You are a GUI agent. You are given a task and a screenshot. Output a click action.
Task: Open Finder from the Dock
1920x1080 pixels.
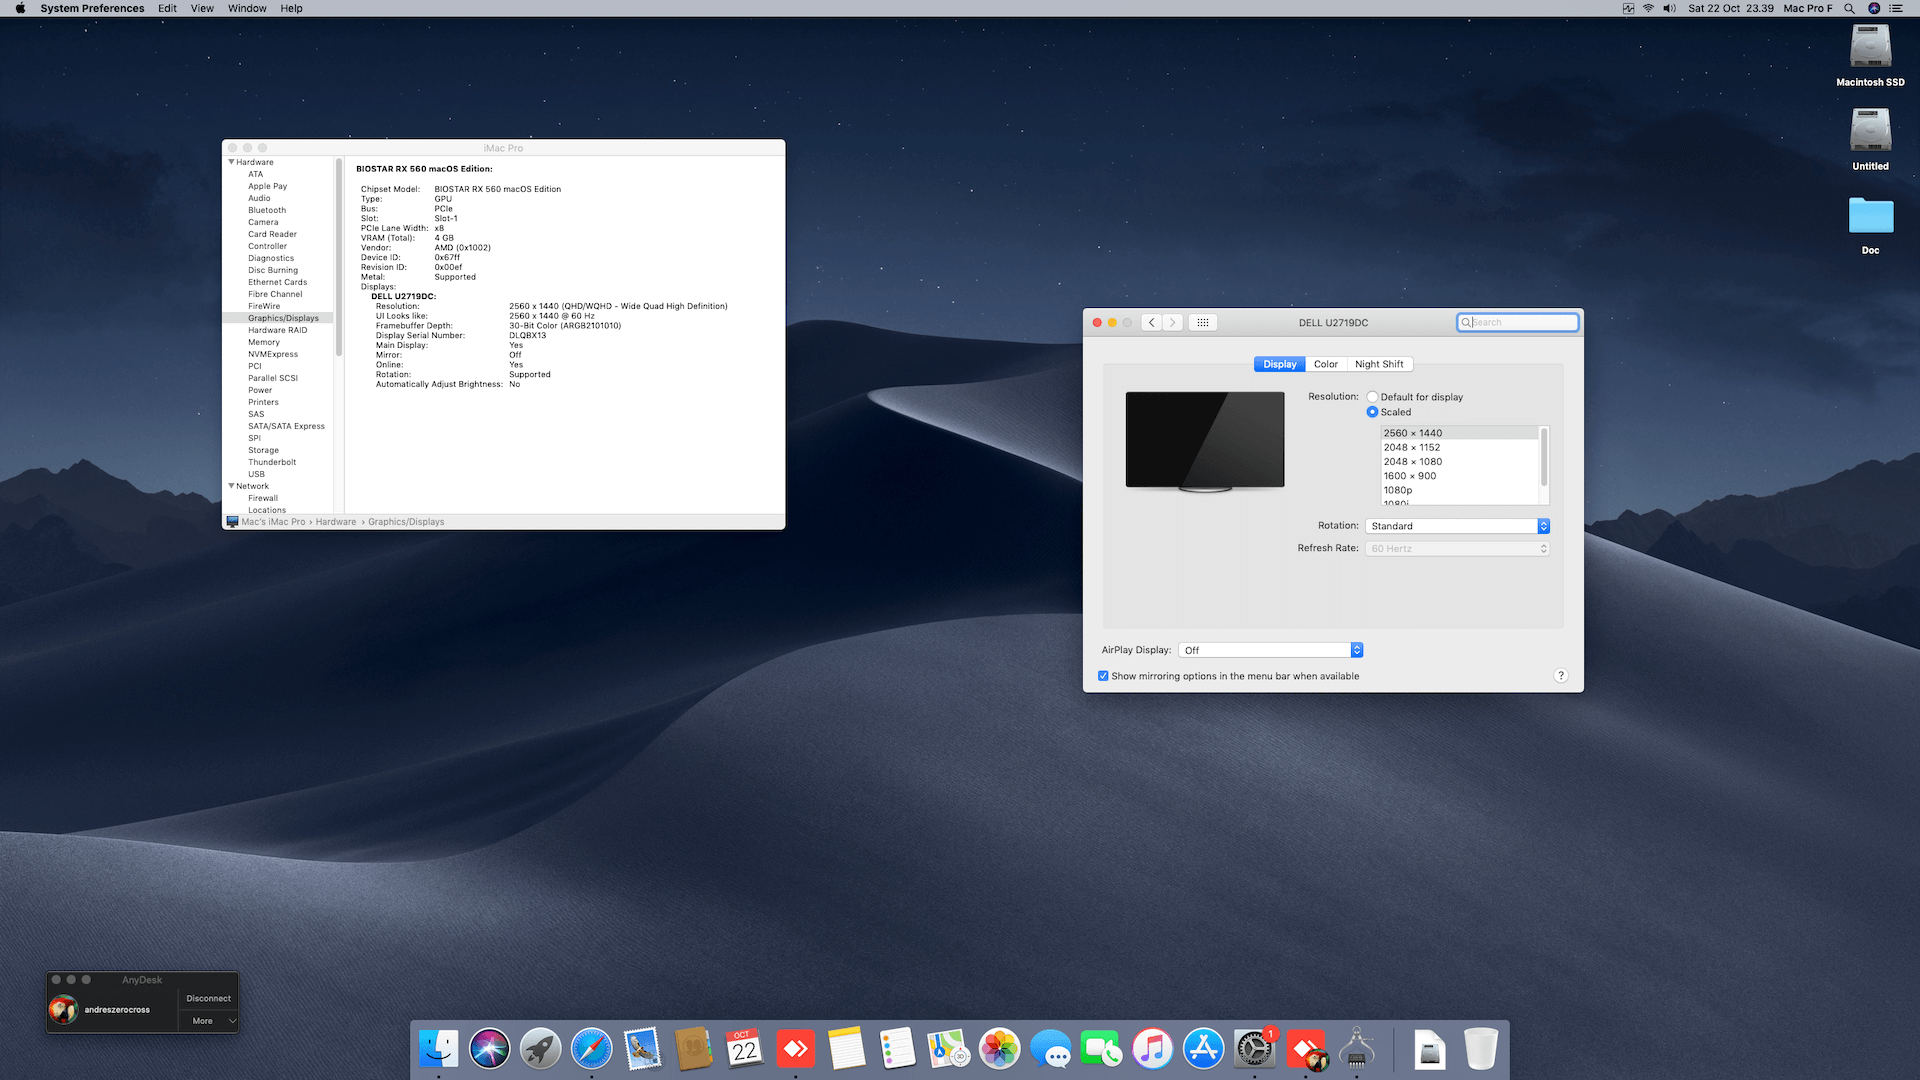coord(439,1049)
